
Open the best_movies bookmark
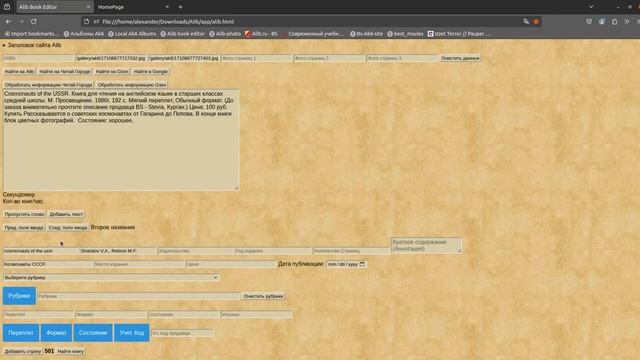405,34
